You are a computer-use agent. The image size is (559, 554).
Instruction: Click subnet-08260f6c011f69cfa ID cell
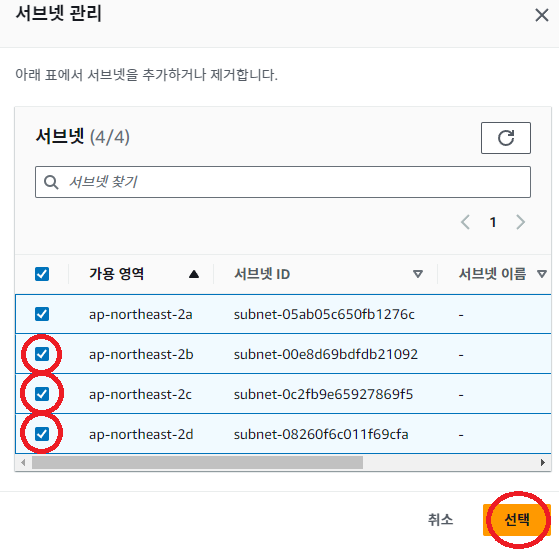[x=321, y=434]
